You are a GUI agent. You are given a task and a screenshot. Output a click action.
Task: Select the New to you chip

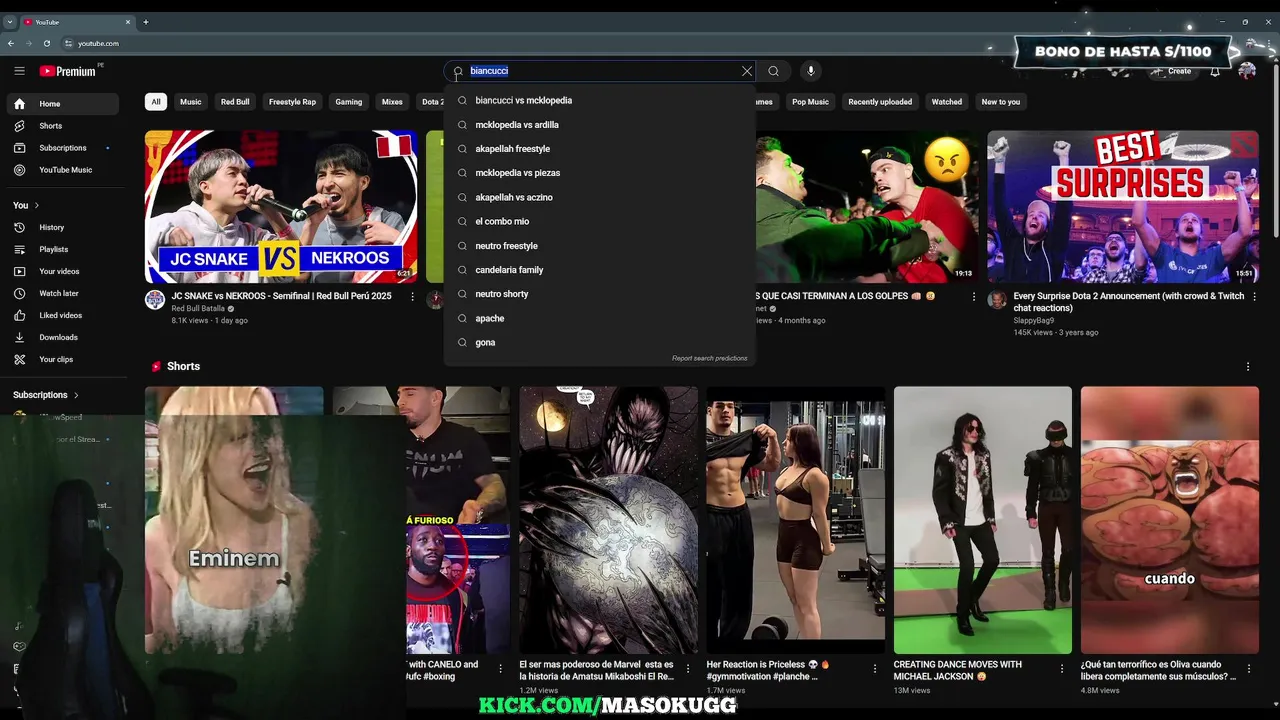pyautogui.click(x=1001, y=102)
